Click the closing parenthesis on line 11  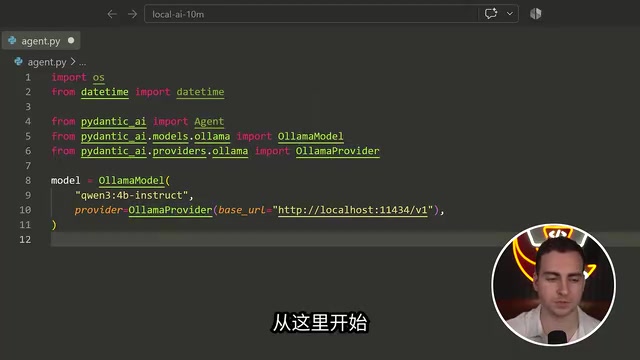pos(54,225)
